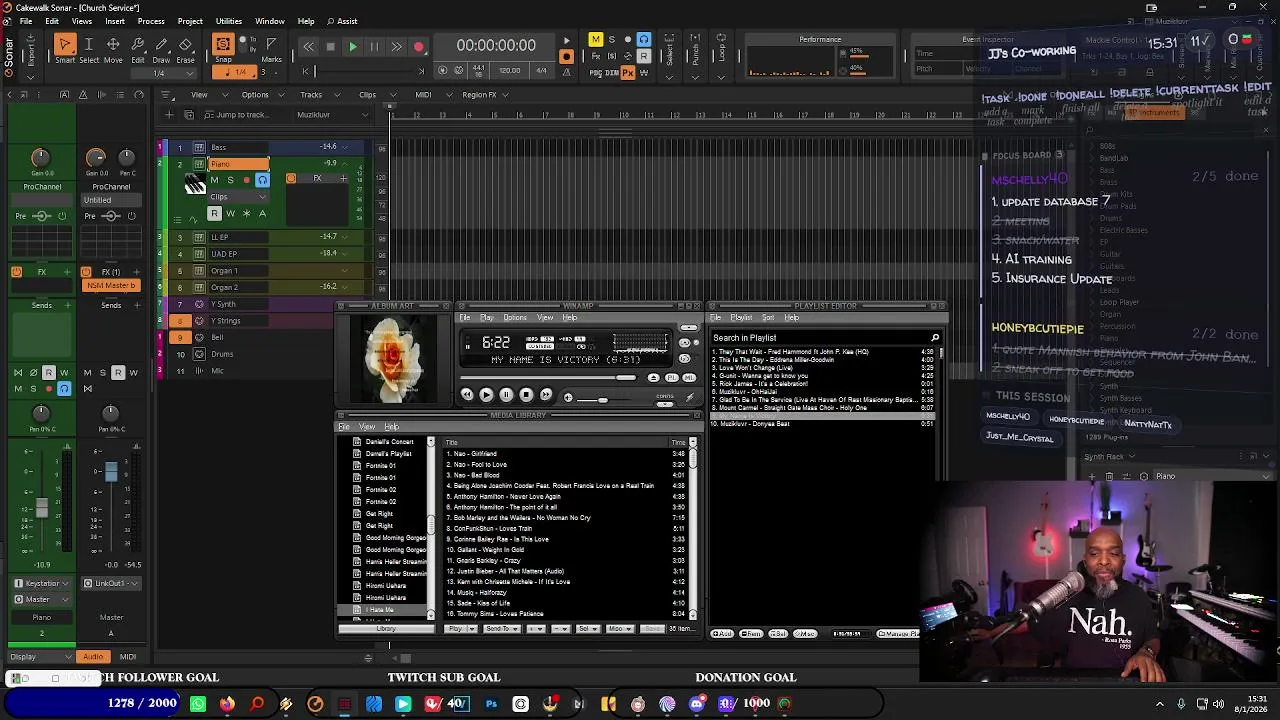
Task: Switch inspector to the MIDI tab
Action: coord(128,657)
